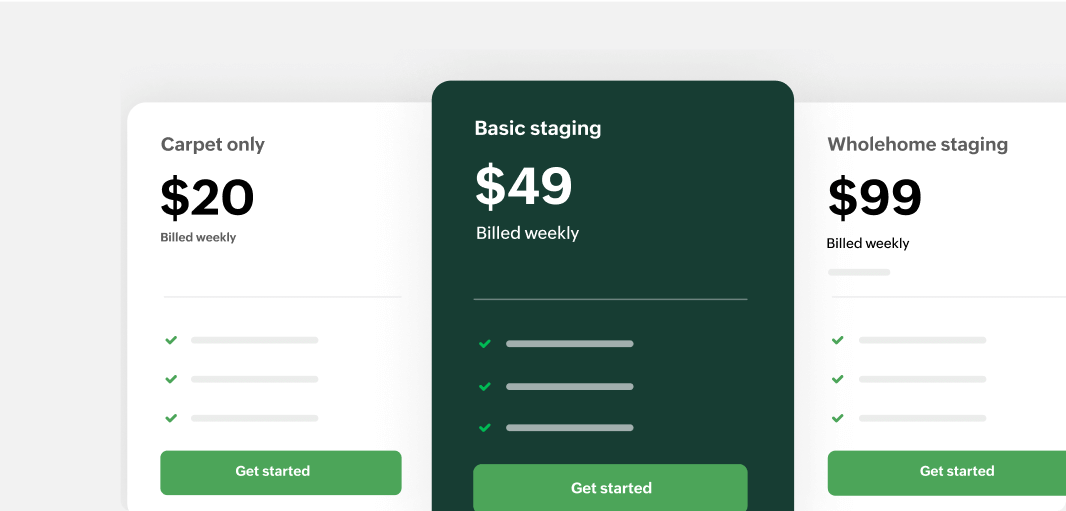This screenshot has height=511, width=1066.
Task: Select the $20 price text
Action: point(208,198)
